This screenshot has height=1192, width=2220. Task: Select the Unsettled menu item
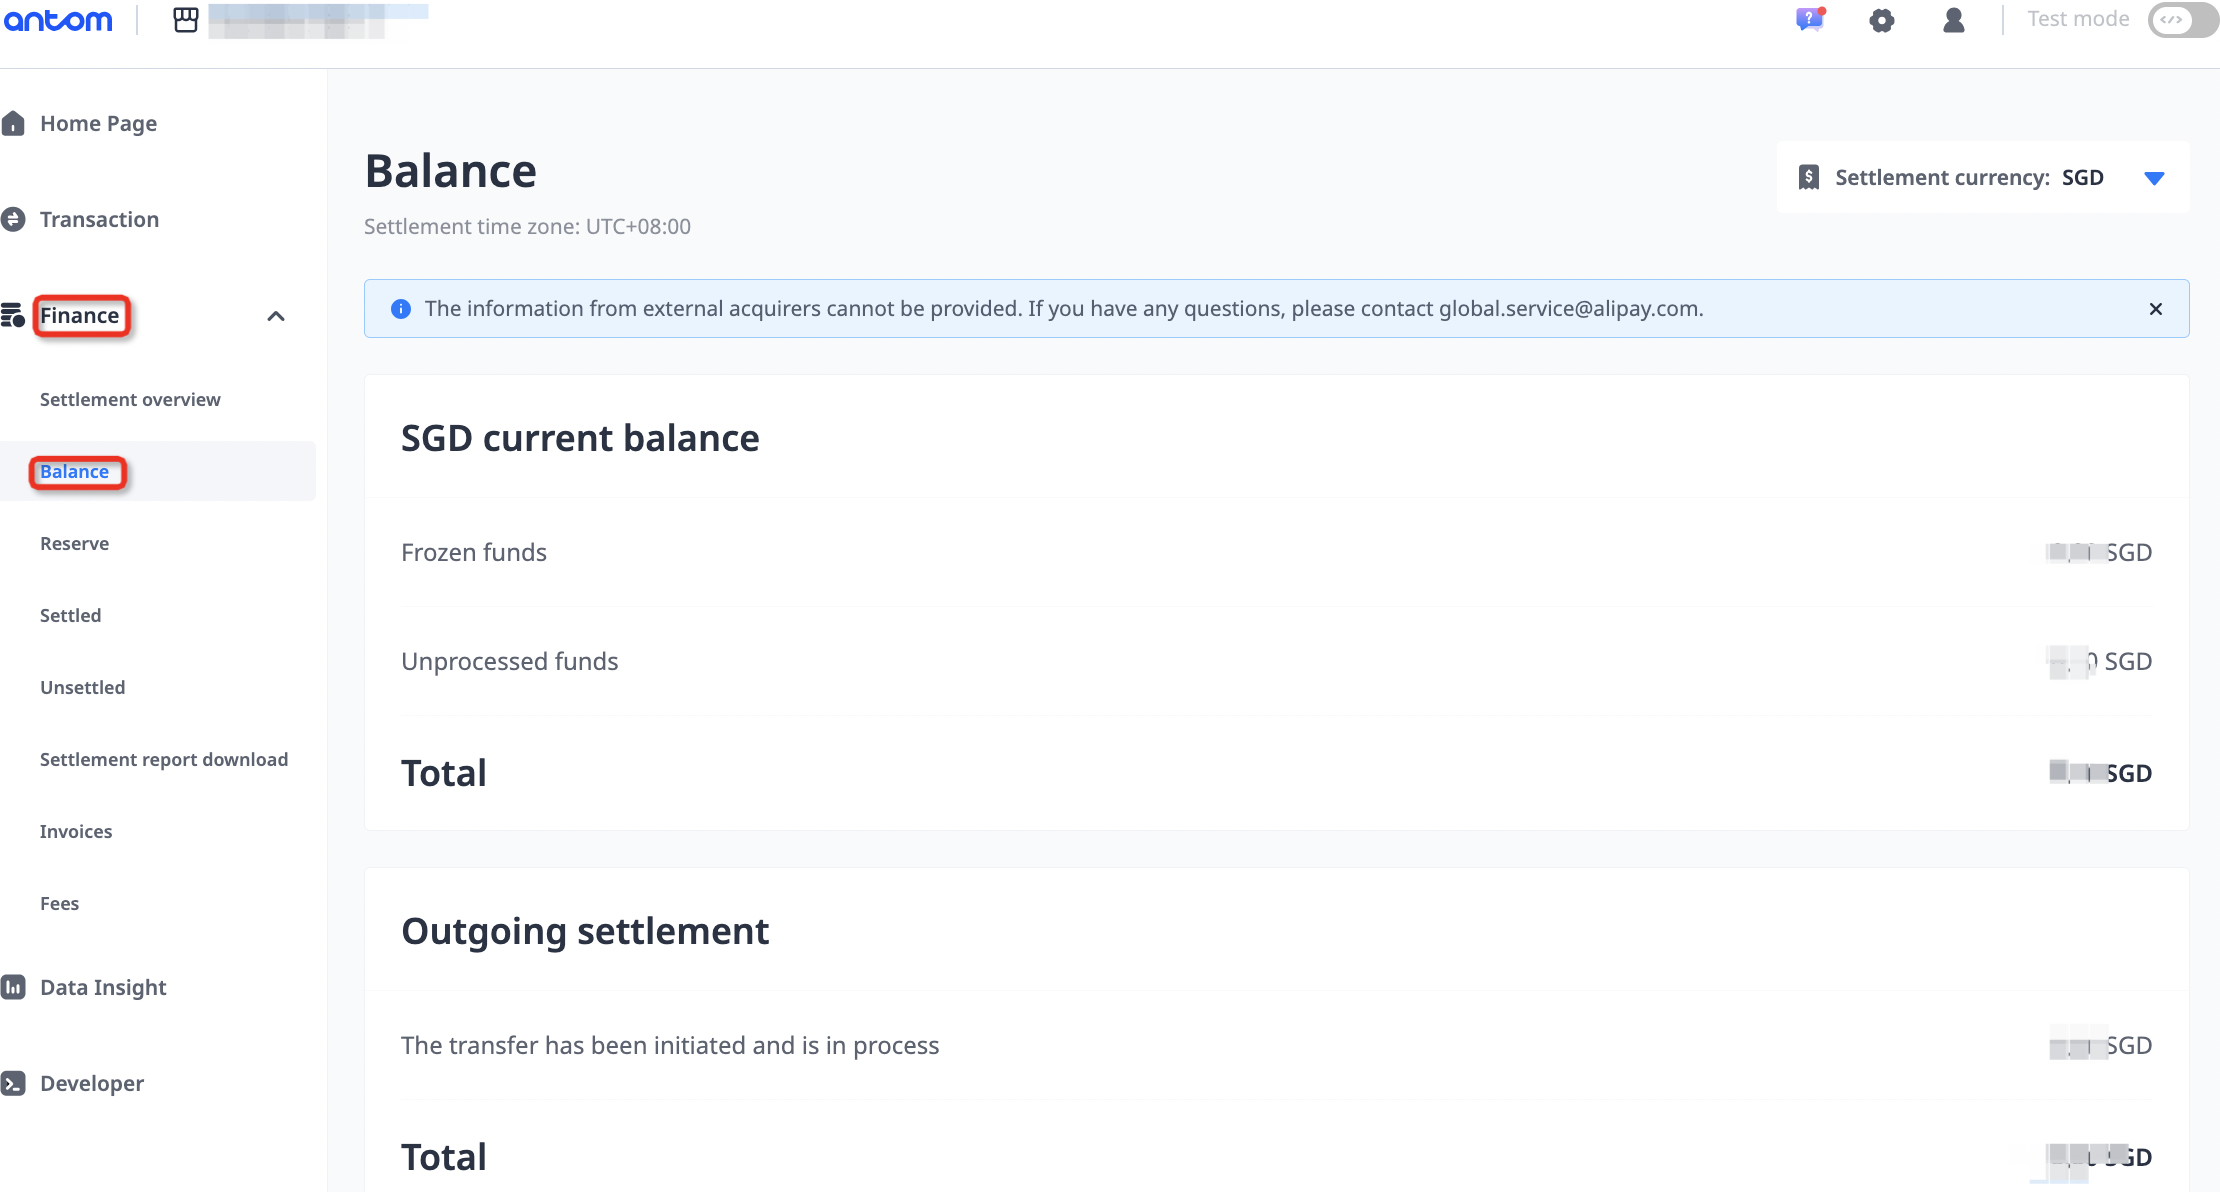(83, 688)
